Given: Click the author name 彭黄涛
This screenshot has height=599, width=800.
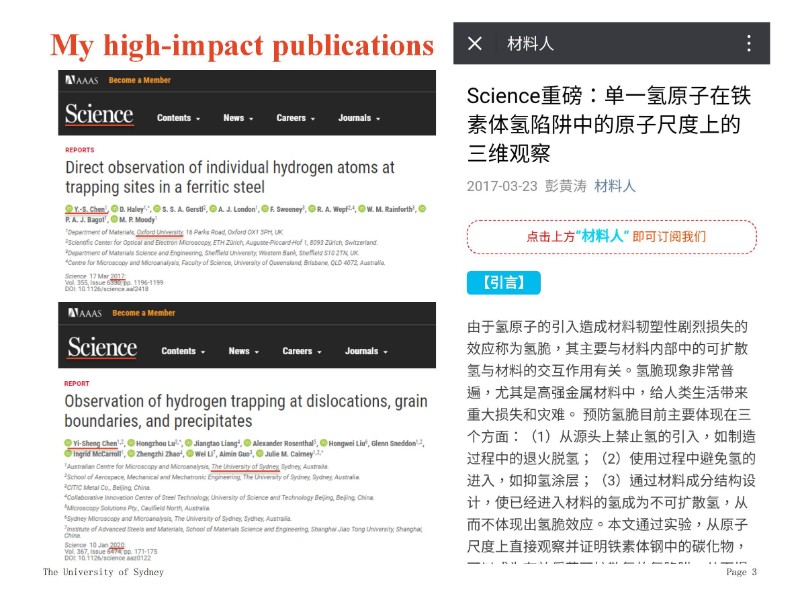Looking at the screenshot, I should [566, 186].
